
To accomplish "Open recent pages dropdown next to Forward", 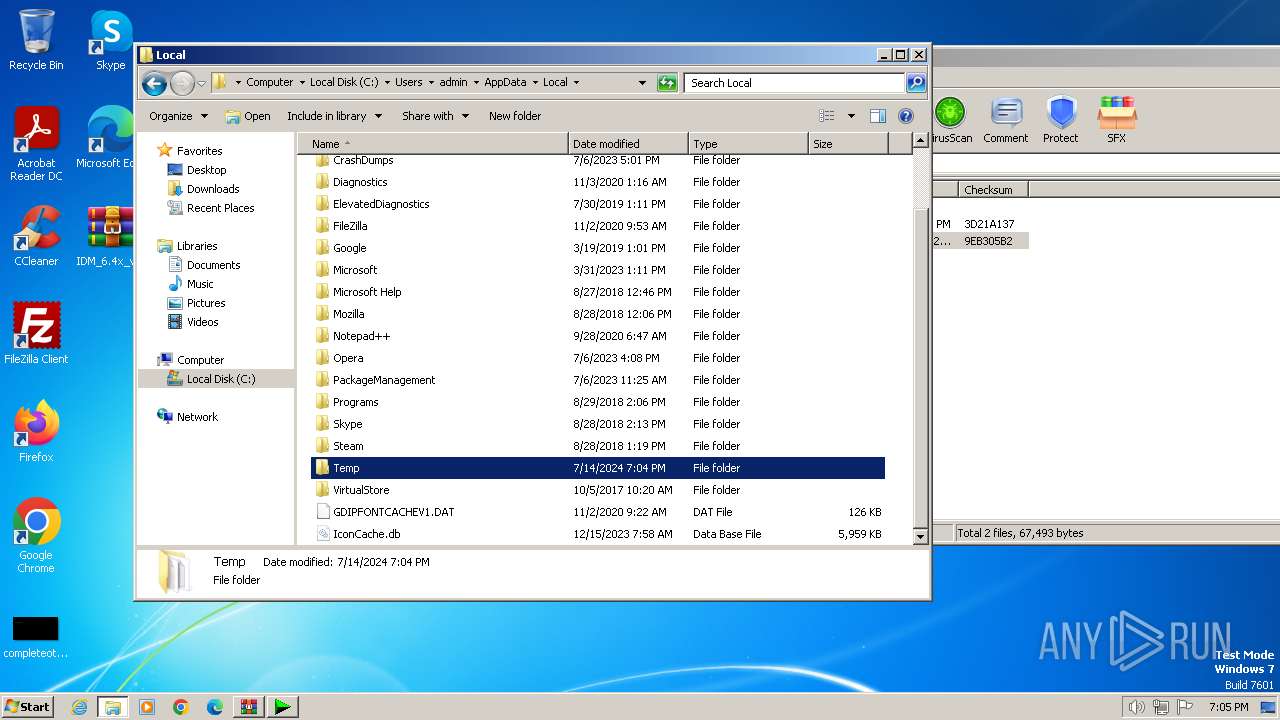I will click(202, 83).
